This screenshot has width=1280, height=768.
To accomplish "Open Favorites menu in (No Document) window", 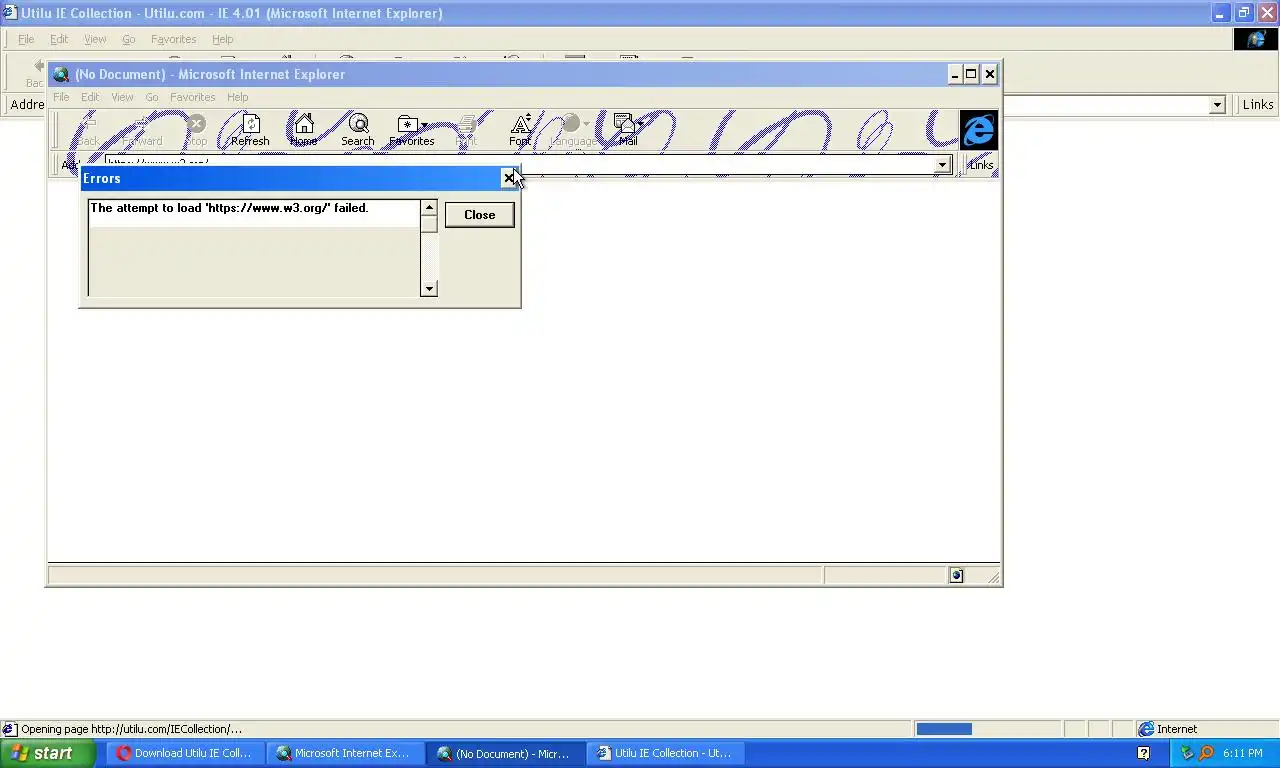I will pyautogui.click(x=193, y=97).
